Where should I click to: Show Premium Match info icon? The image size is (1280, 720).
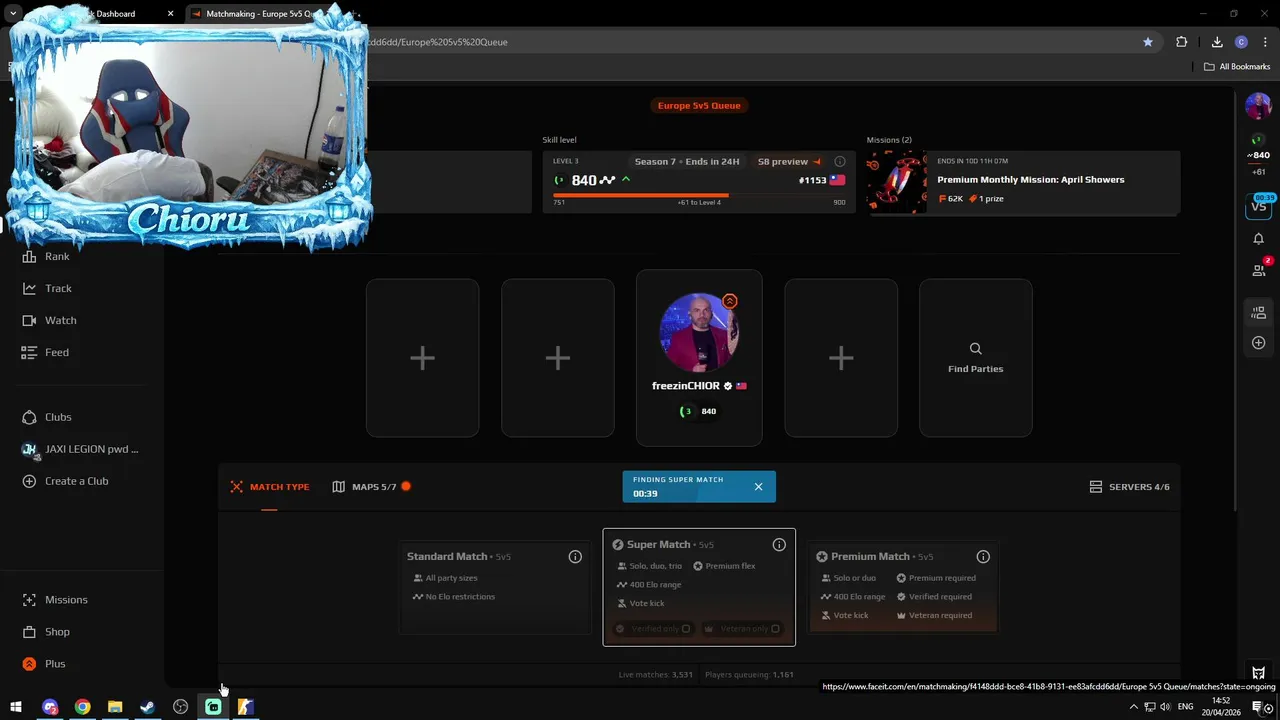tap(983, 557)
